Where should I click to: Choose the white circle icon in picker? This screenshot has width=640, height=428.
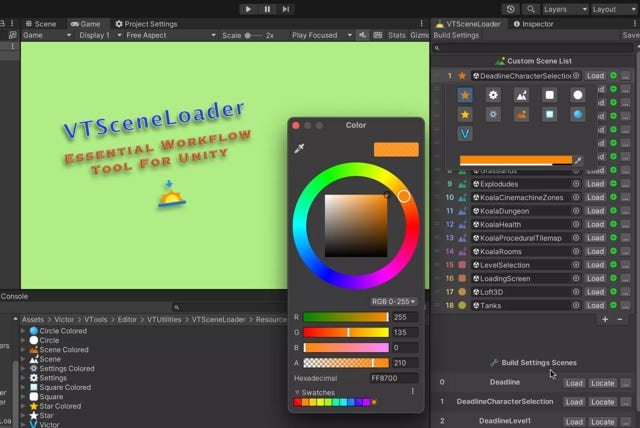pos(578,95)
